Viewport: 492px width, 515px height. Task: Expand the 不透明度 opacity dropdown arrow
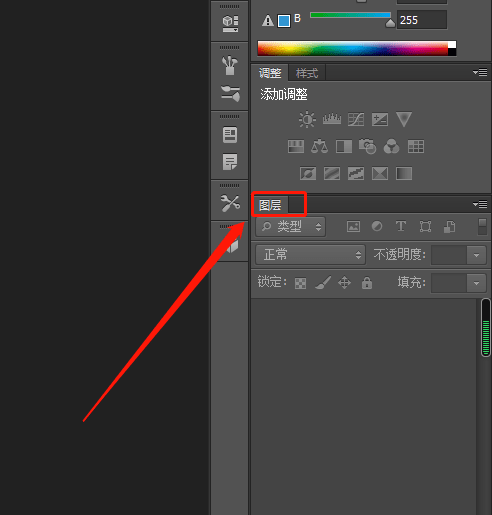[476, 255]
